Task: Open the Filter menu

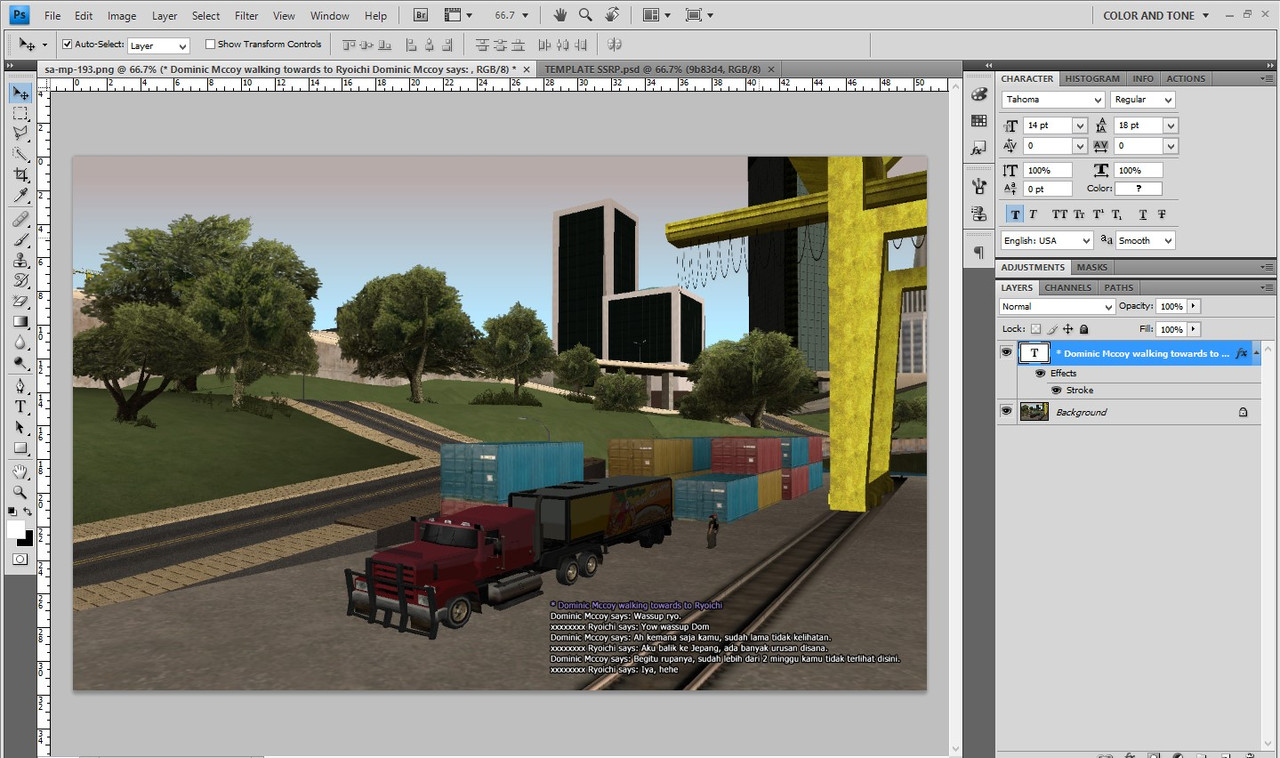Action: click(x=246, y=16)
